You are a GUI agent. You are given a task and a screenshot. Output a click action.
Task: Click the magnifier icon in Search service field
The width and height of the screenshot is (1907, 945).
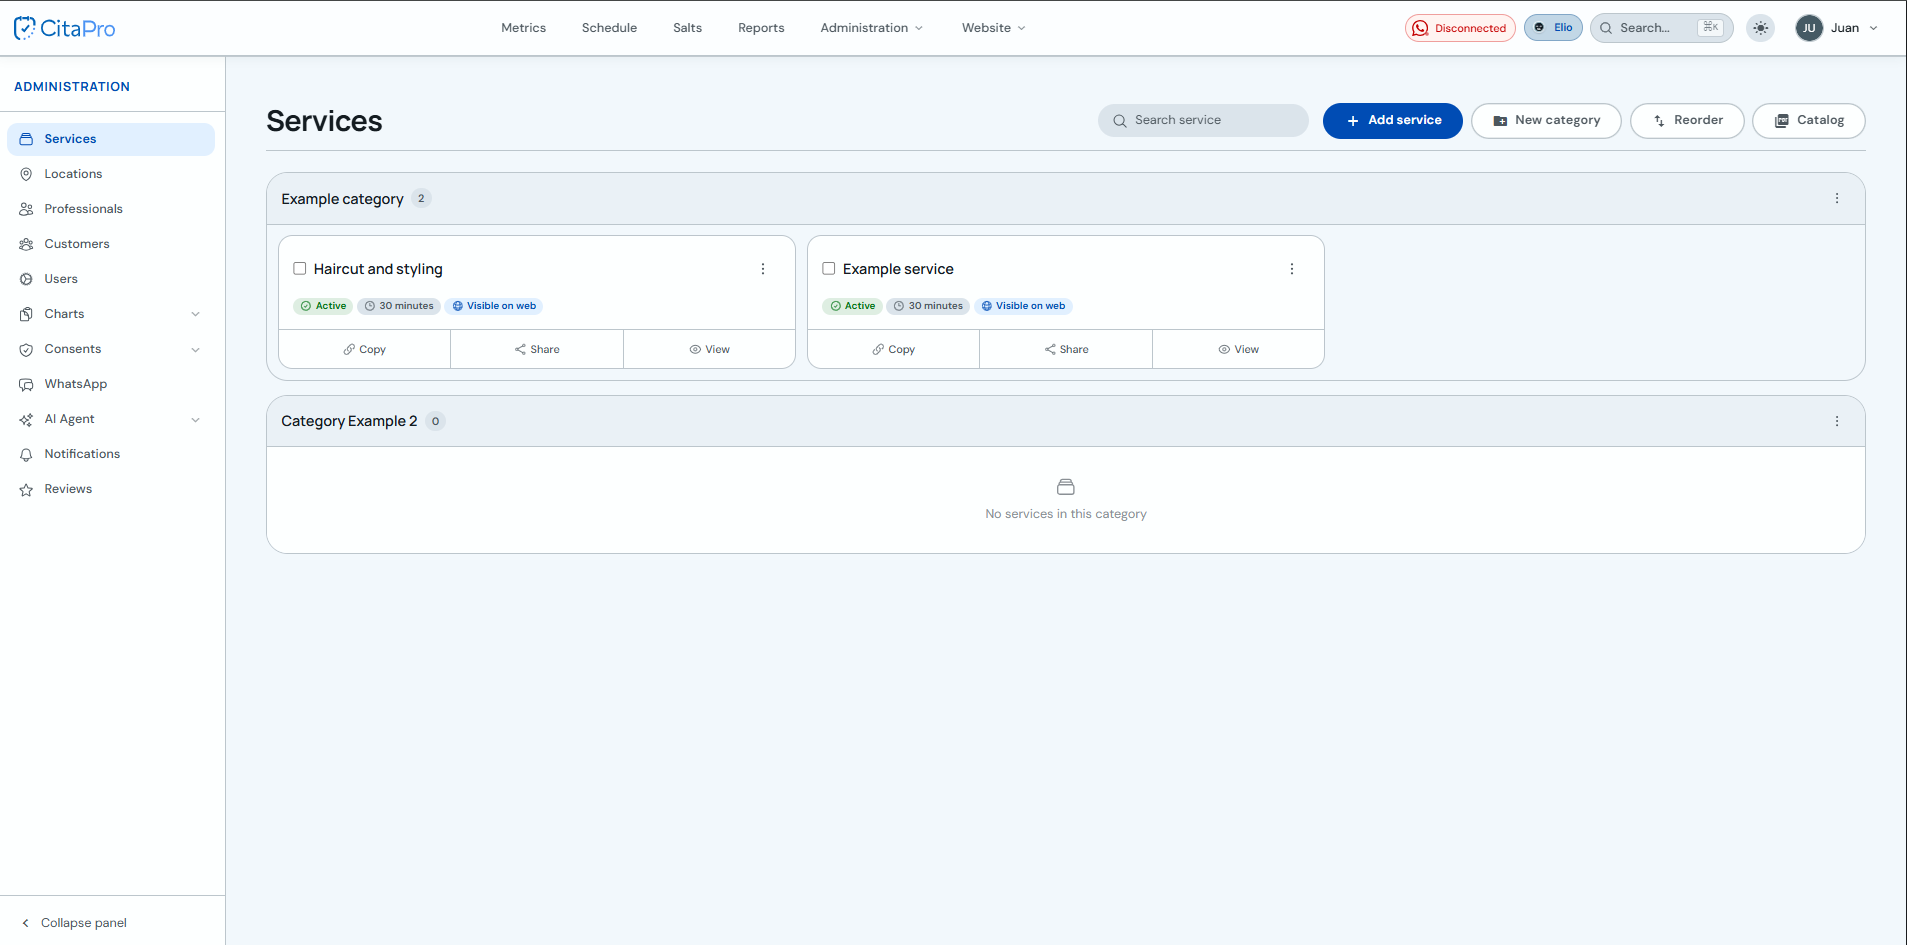pos(1120,121)
